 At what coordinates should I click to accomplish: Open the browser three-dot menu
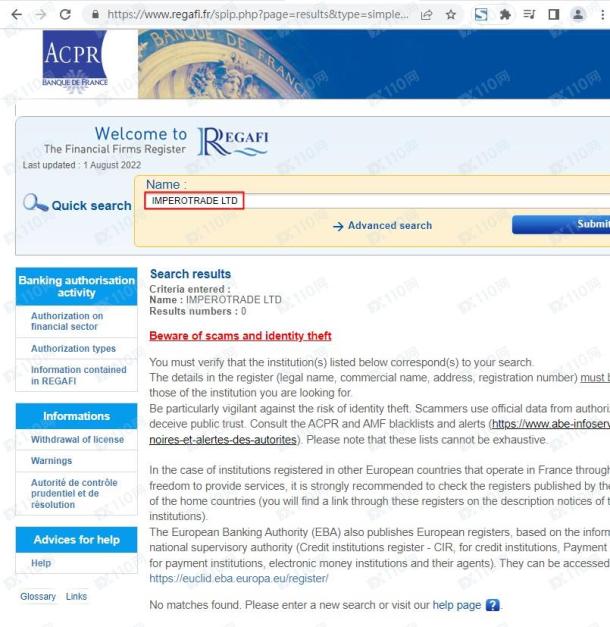(x=602, y=15)
